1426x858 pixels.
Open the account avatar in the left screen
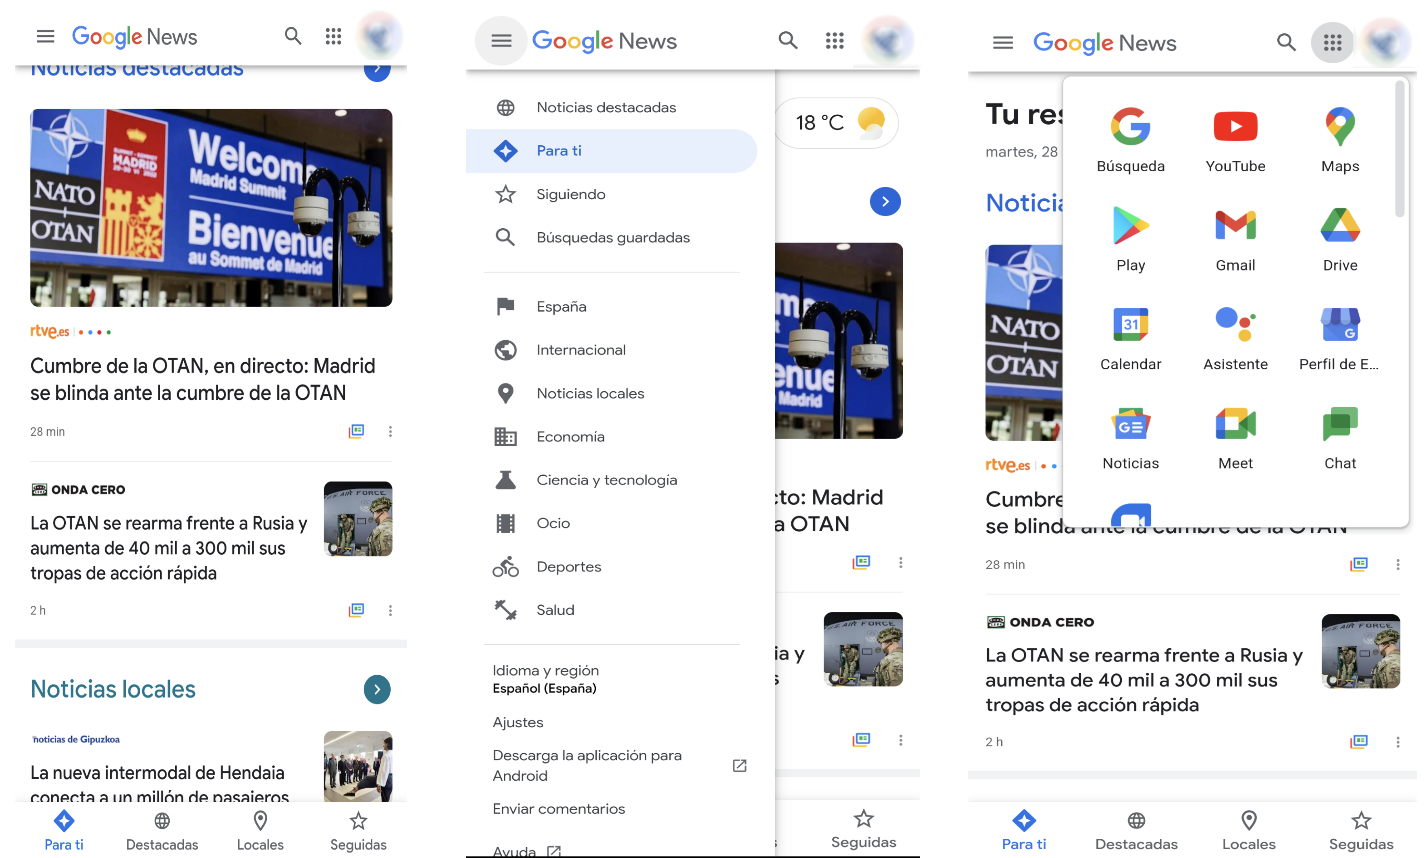pos(380,37)
